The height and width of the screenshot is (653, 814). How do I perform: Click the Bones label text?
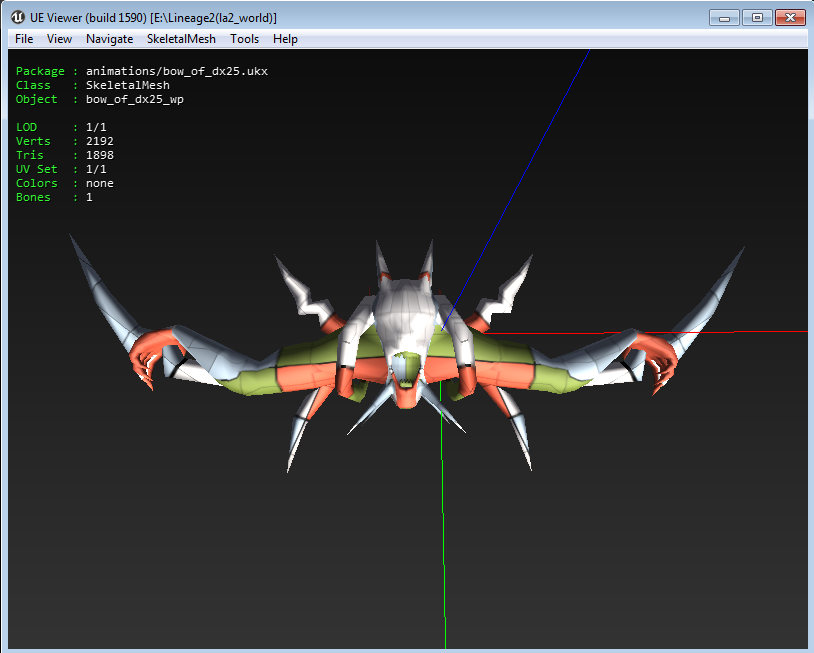click(x=33, y=197)
